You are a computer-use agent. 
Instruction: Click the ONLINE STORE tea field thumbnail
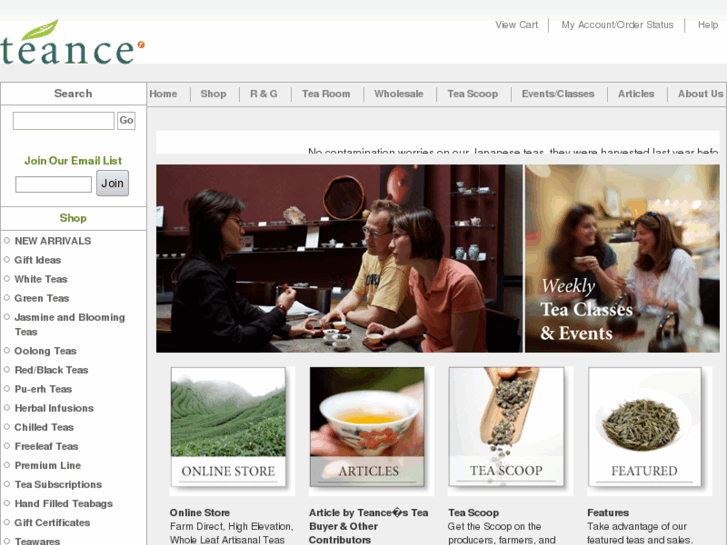pyautogui.click(x=228, y=427)
